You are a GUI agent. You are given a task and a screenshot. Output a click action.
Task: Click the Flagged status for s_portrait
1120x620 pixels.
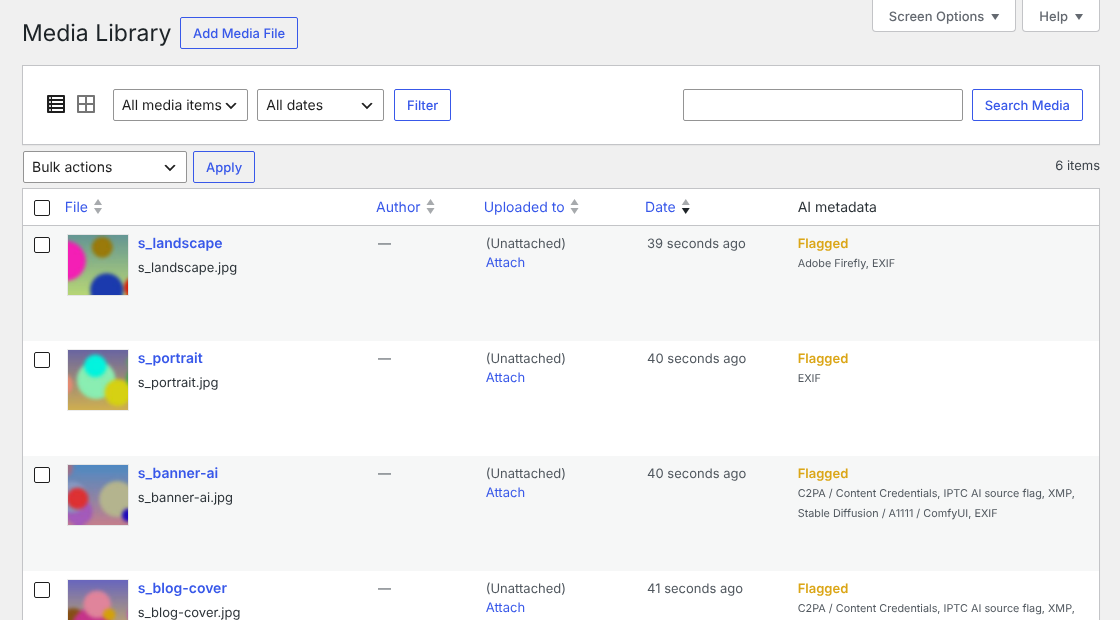pos(823,359)
